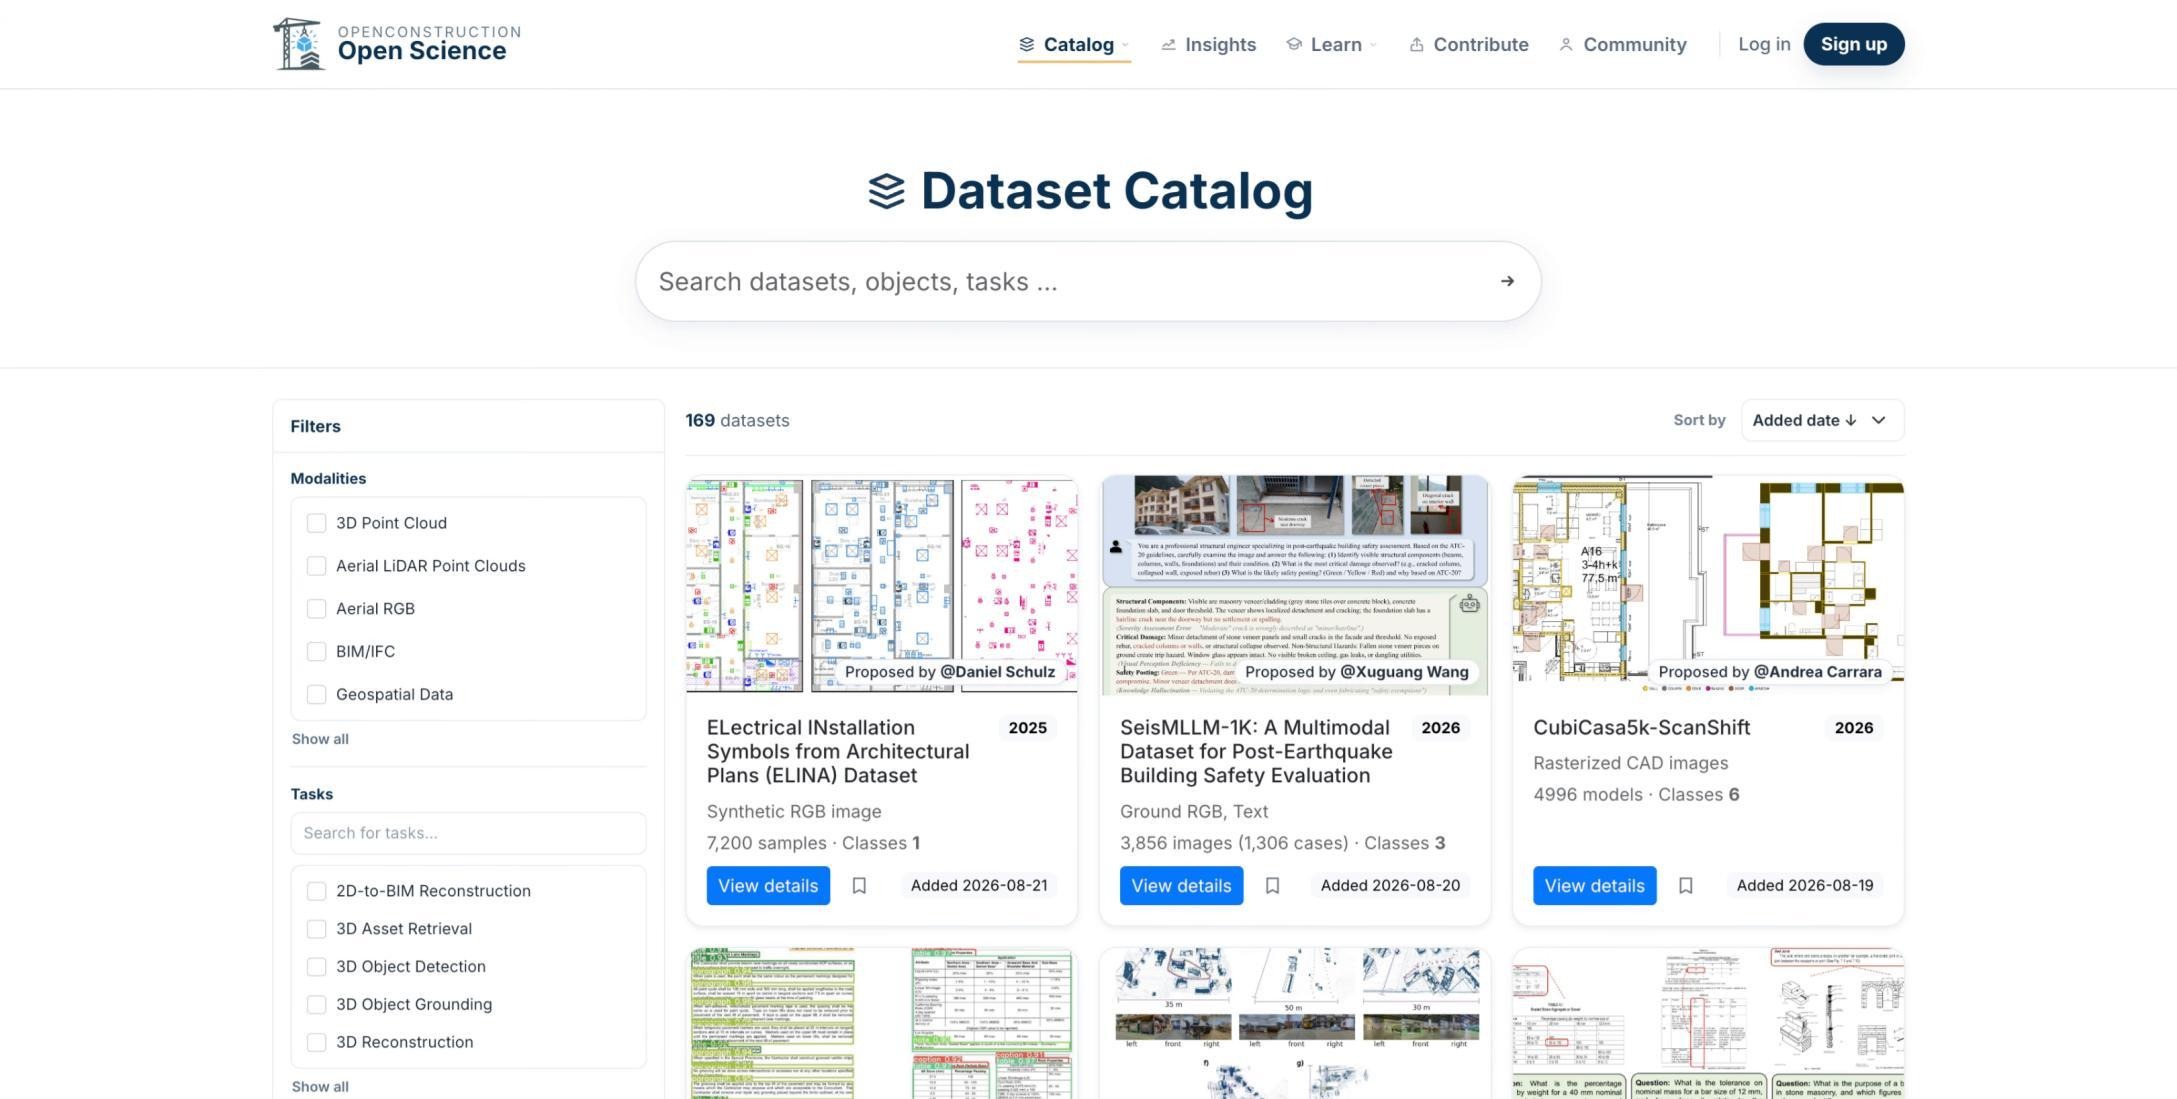This screenshot has height=1099, width=2177.
Task: Bookmark the CubiCasa5k-ScanShift dataset card
Action: tap(1685, 886)
